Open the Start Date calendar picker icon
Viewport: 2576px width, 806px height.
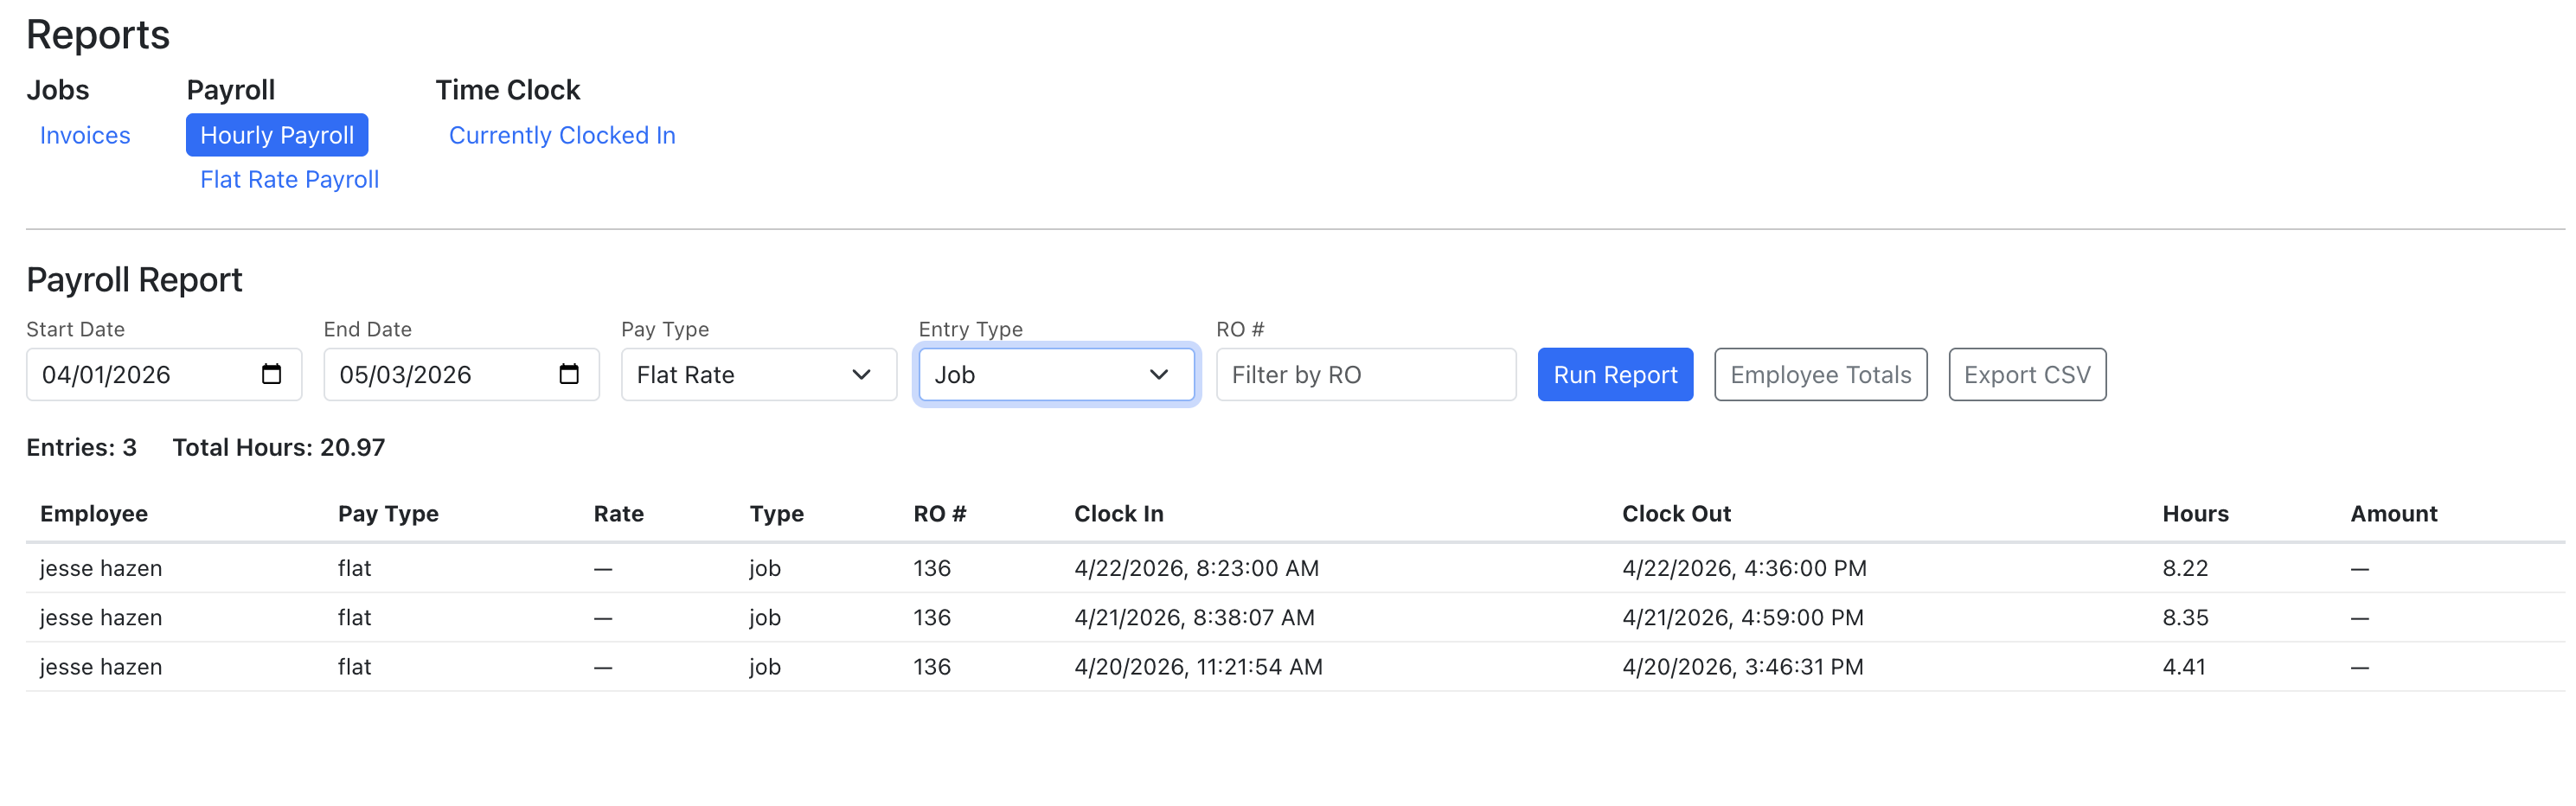271,374
